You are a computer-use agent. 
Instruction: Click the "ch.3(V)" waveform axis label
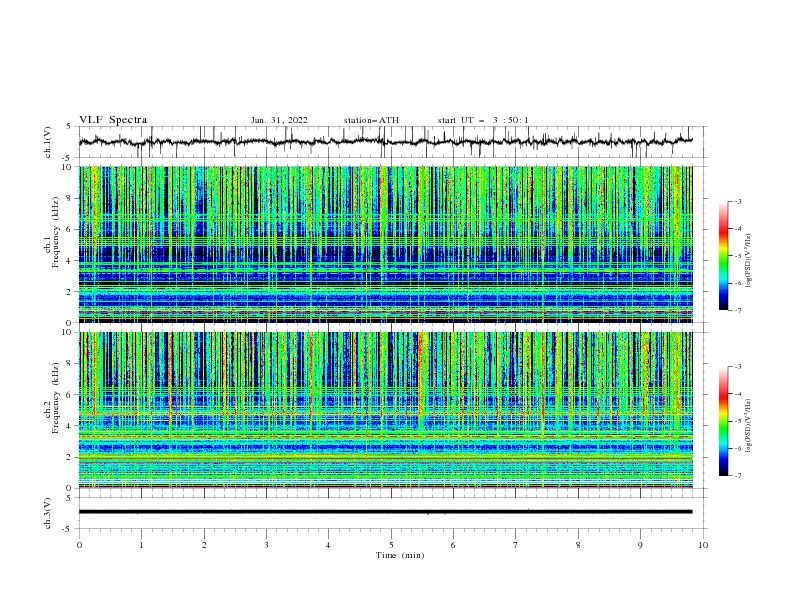click(x=48, y=513)
